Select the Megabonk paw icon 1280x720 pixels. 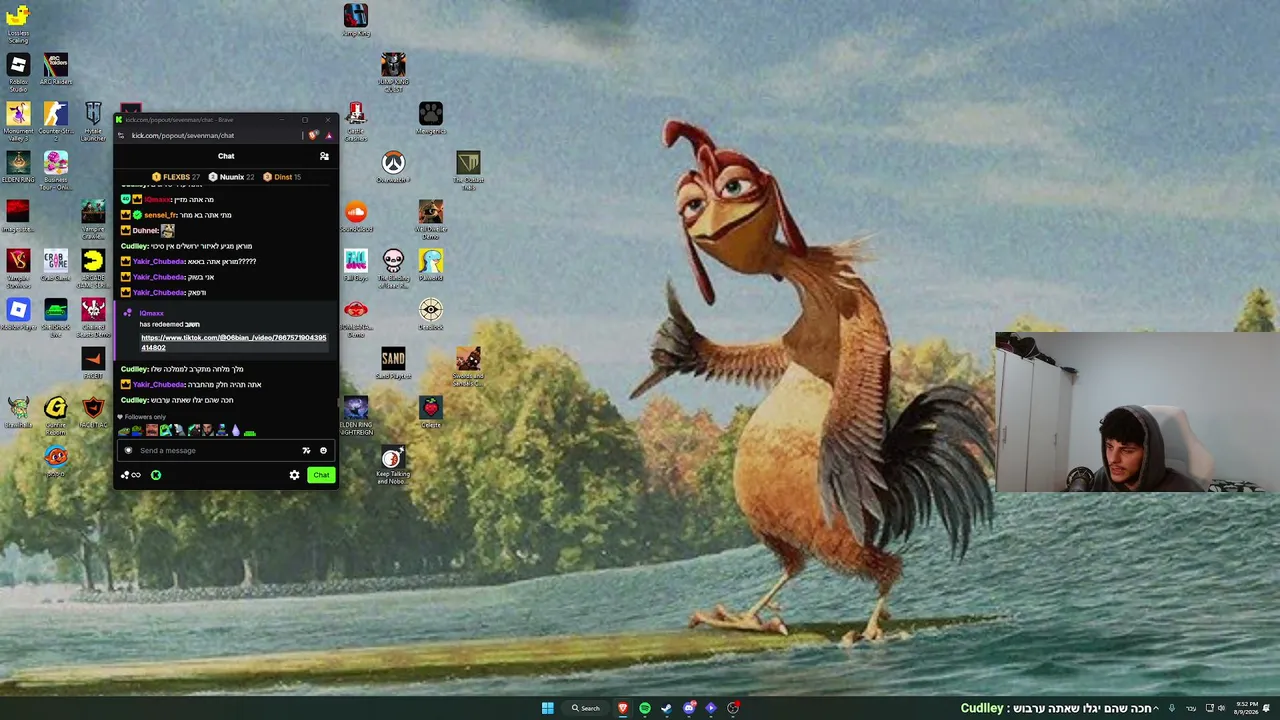431,119
